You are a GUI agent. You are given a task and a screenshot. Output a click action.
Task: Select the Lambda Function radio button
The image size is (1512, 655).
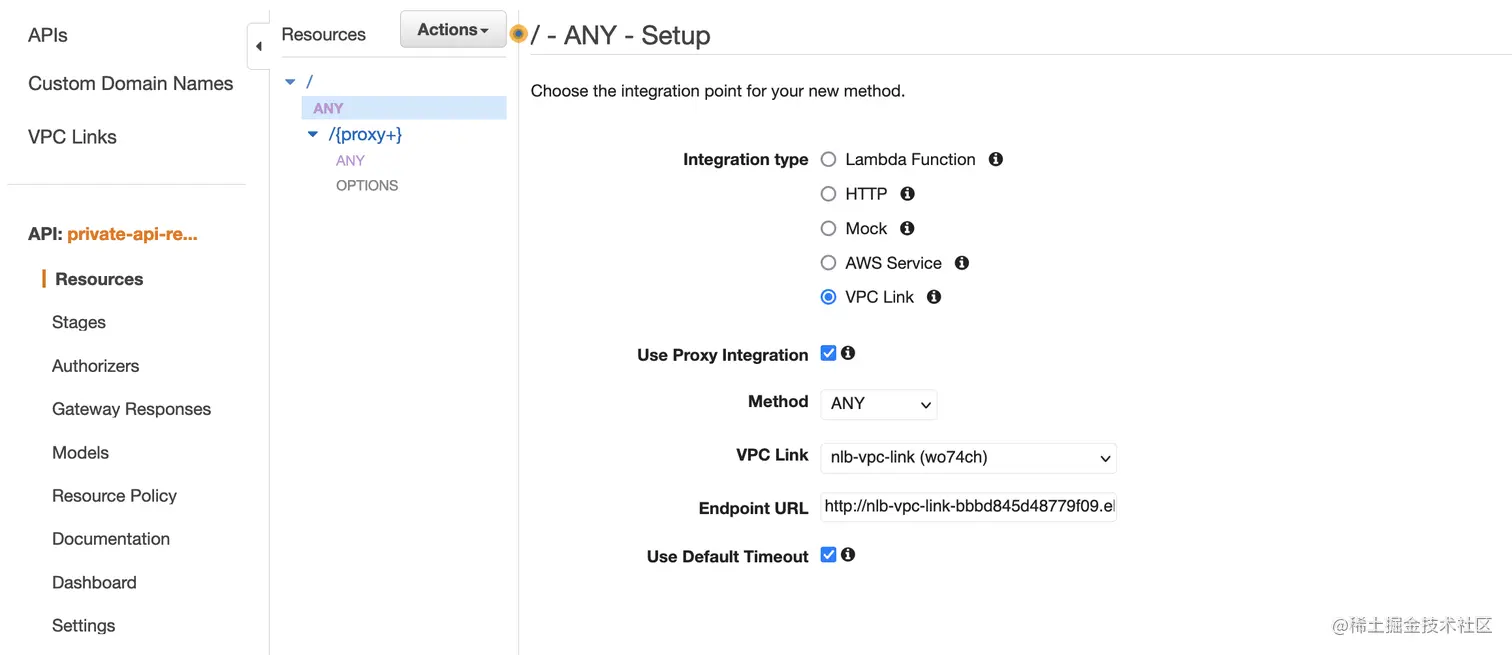click(x=828, y=159)
